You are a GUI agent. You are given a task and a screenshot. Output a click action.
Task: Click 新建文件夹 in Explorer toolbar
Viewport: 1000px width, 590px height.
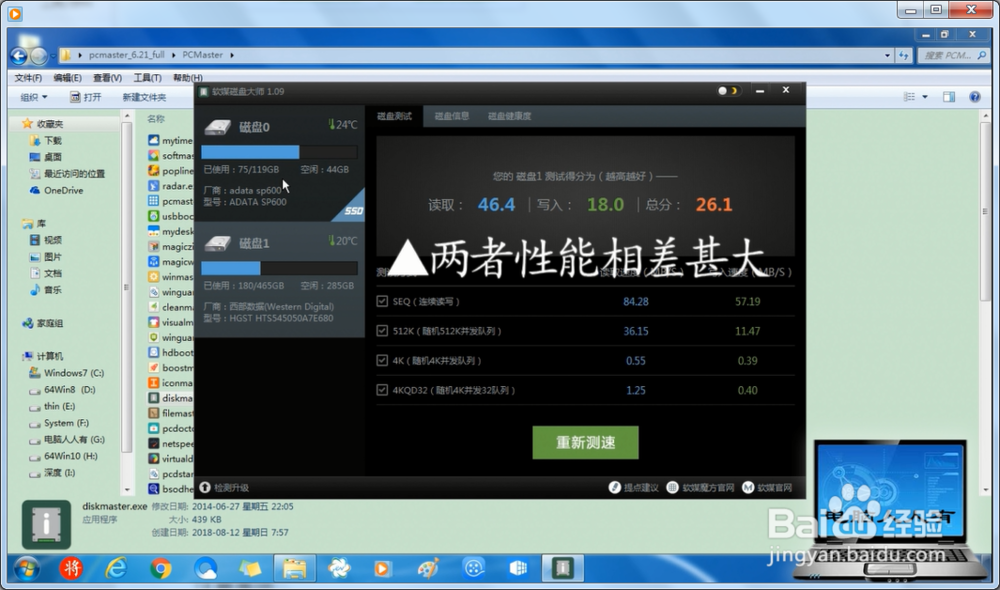(144, 97)
